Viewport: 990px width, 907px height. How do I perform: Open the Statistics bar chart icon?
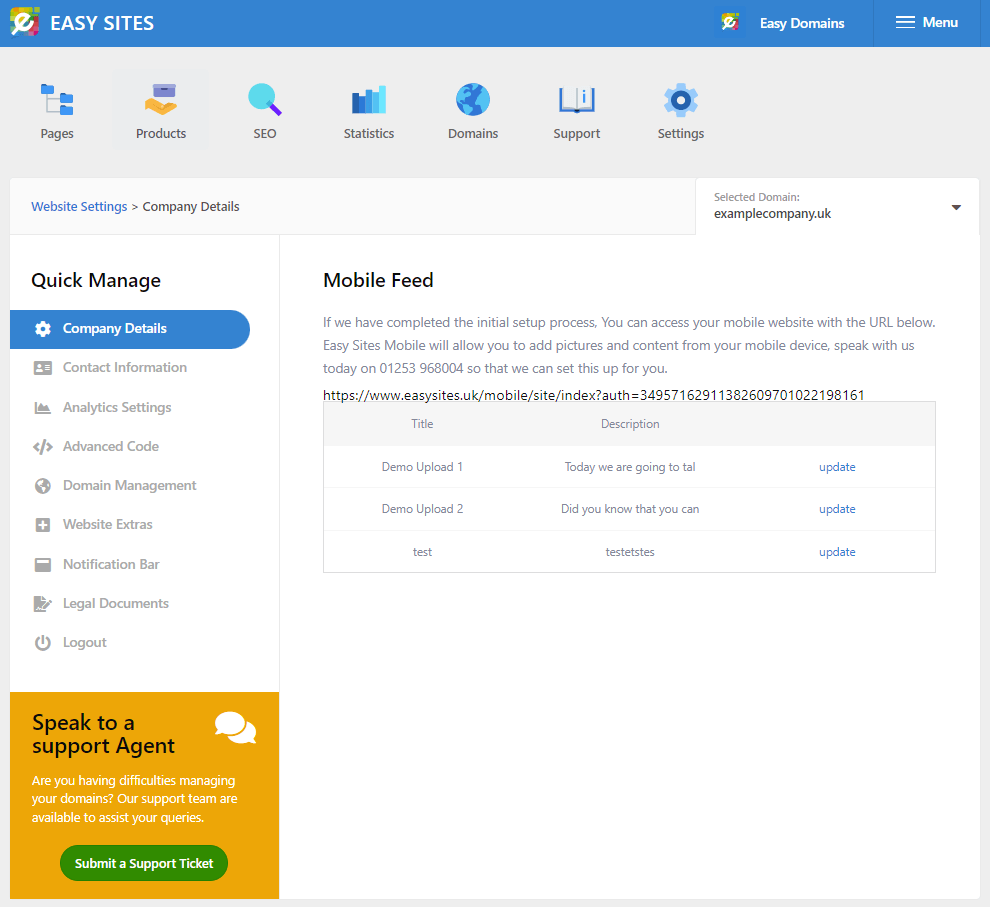[369, 100]
